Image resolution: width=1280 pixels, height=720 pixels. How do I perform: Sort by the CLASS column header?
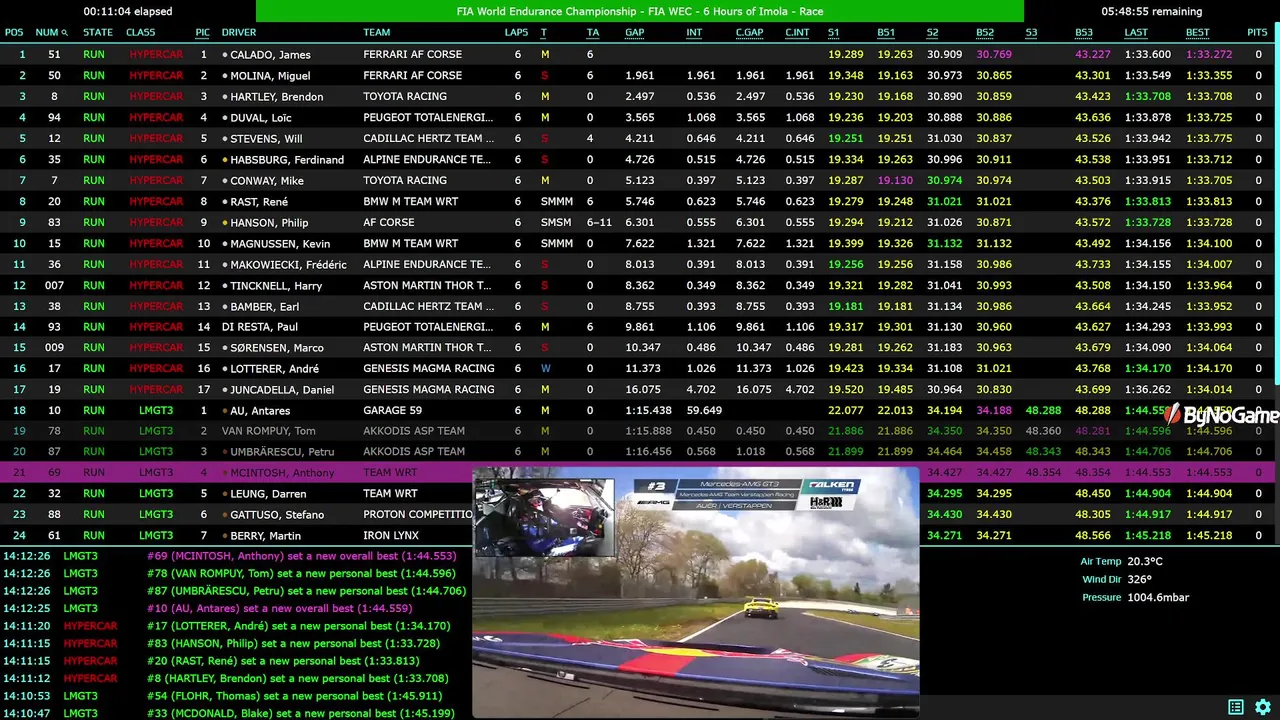[141, 33]
